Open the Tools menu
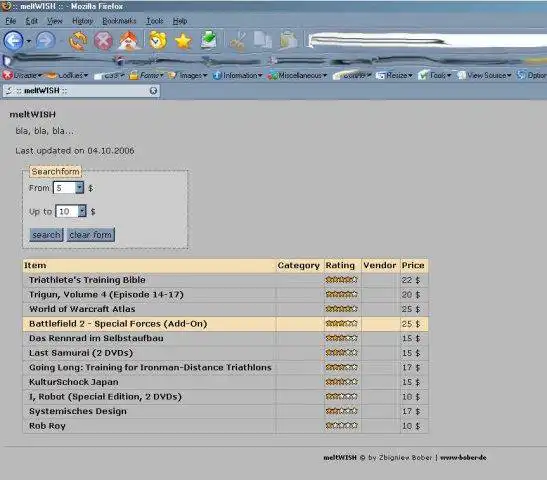 [155, 21]
